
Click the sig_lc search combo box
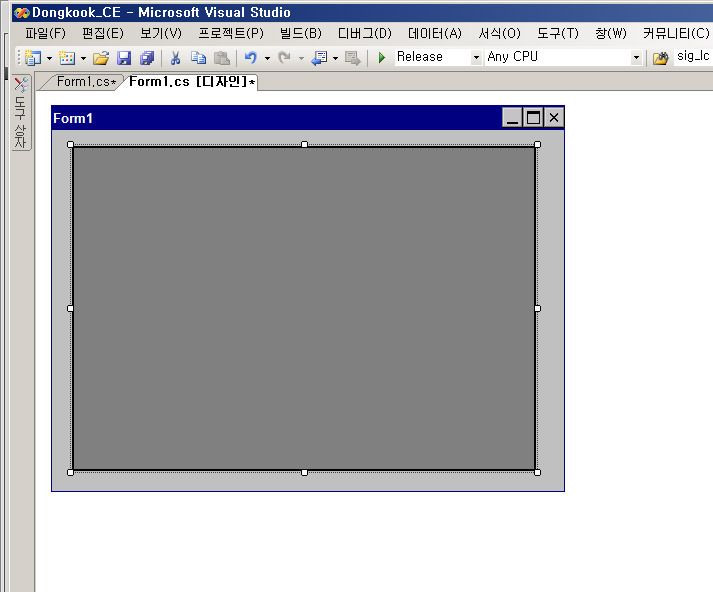[x=693, y=56]
